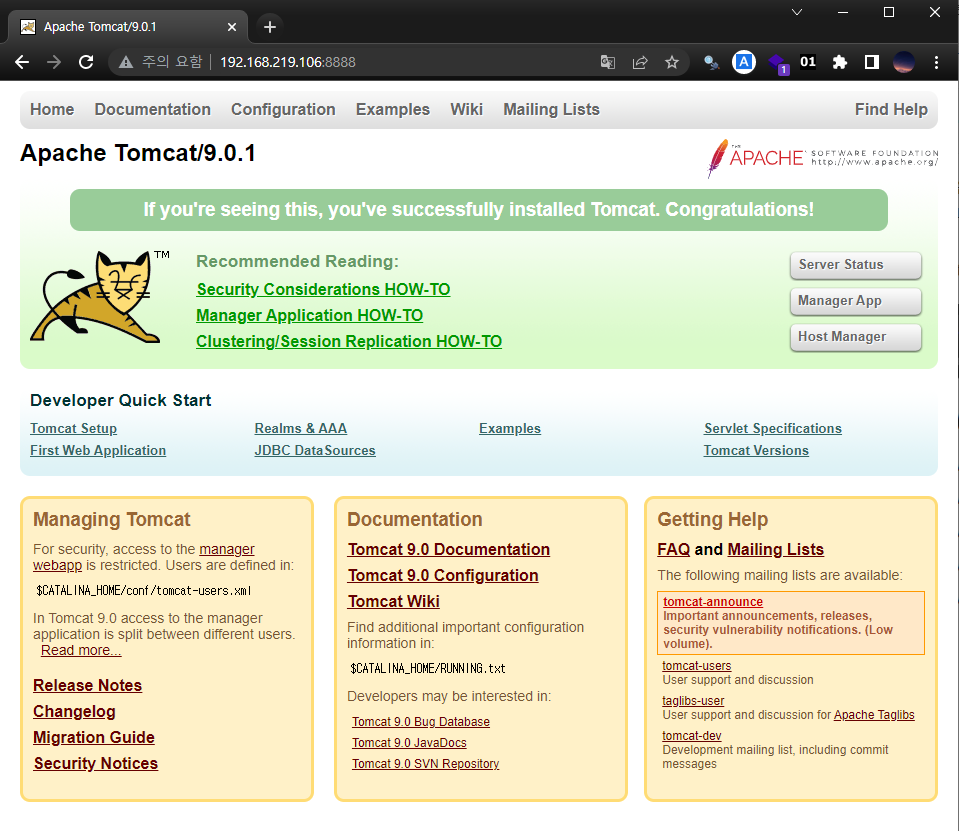Toggle the browser side panel icon
Viewport: 959px width, 831px height.
click(872, 62)
